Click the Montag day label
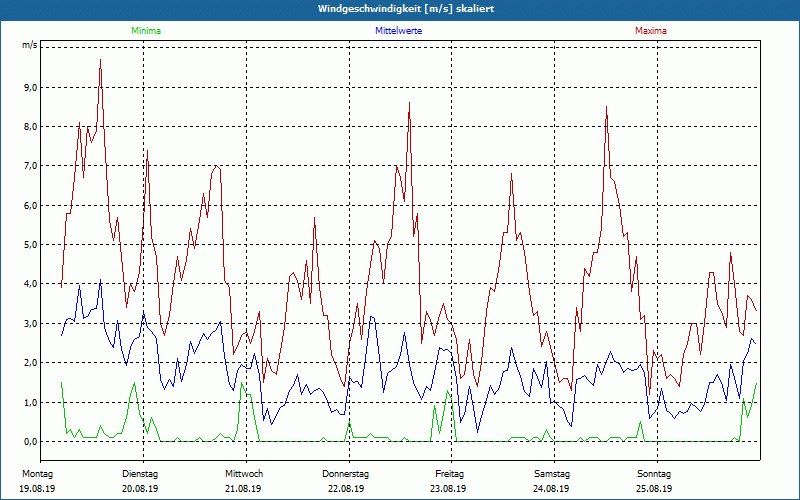This screenshot has width=800, height=500. click(x=38, y=474)
